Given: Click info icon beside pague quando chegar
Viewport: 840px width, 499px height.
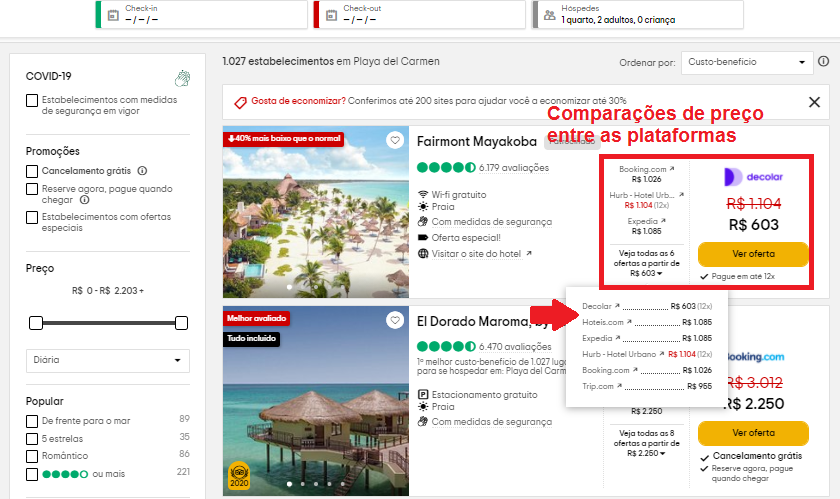Looking at the screenshot, I should tap(85, 200).
